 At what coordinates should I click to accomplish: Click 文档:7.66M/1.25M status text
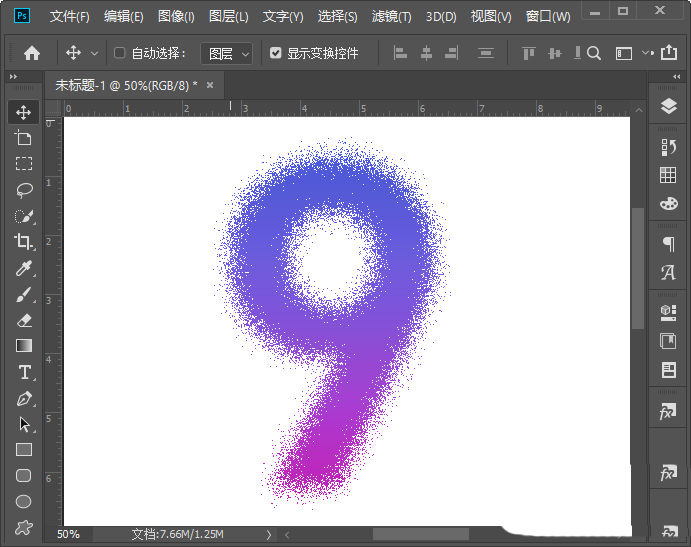pyautogui.click(x=178, y=535)
